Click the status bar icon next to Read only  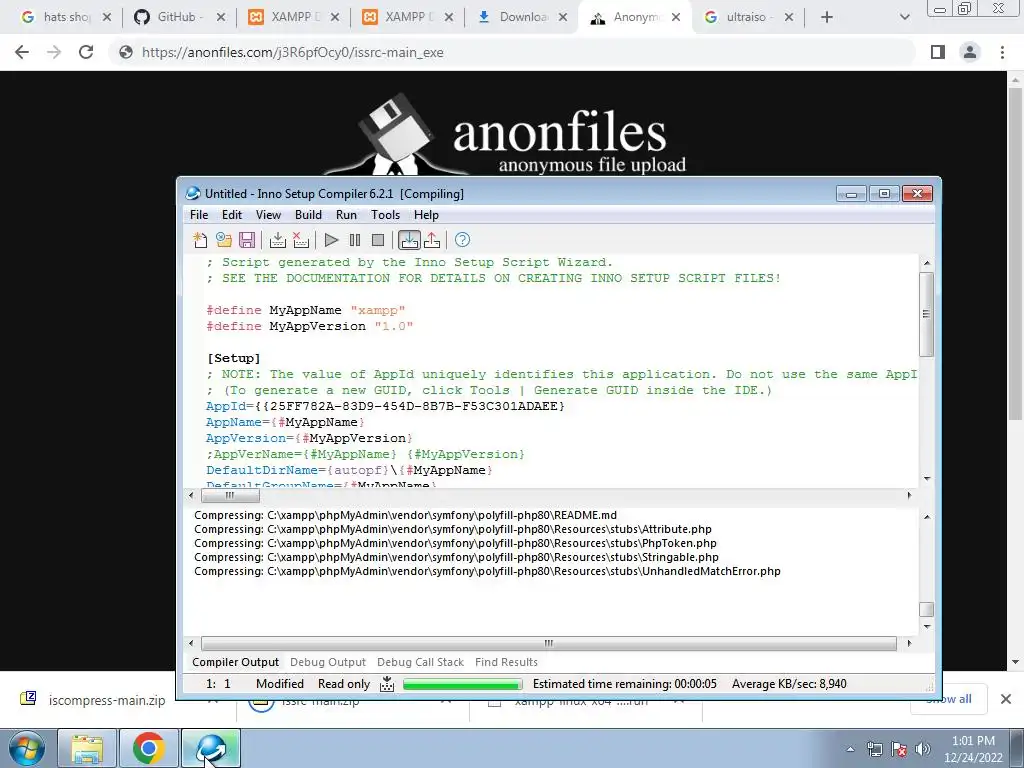point(387,684)
